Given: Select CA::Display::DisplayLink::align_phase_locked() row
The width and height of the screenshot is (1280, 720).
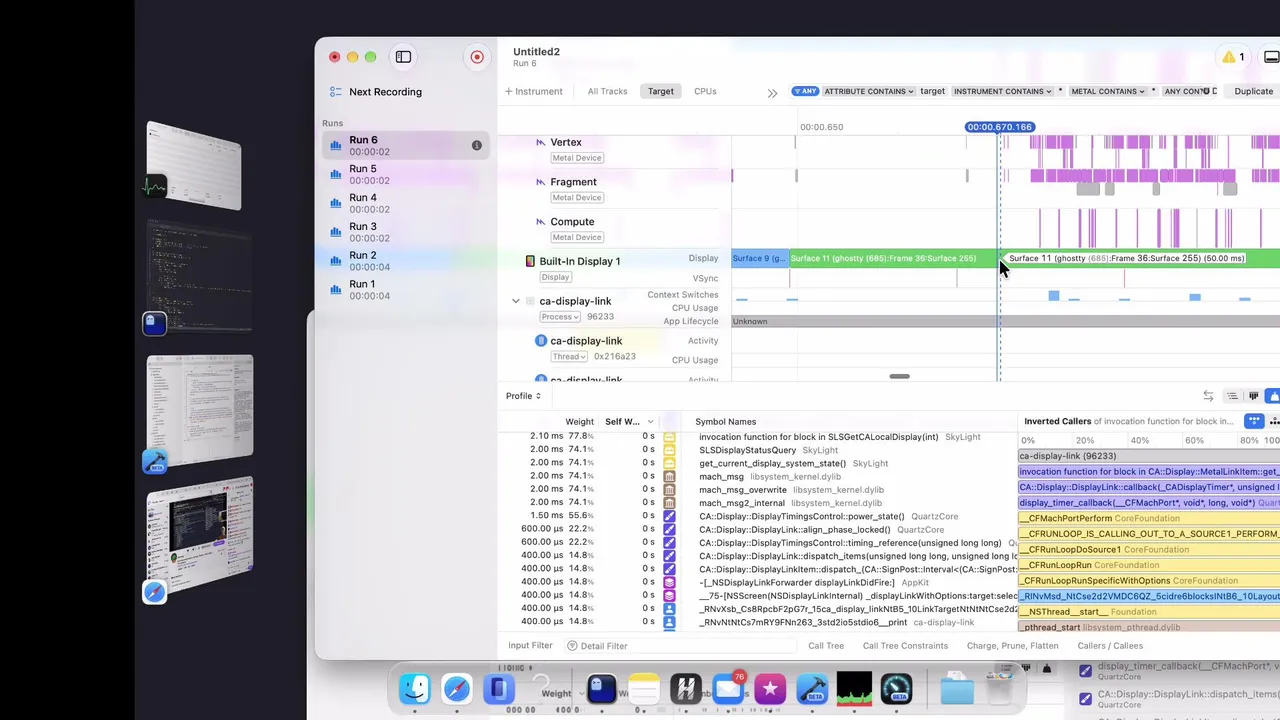Looking at the screenshot, I should click(760, 529).
